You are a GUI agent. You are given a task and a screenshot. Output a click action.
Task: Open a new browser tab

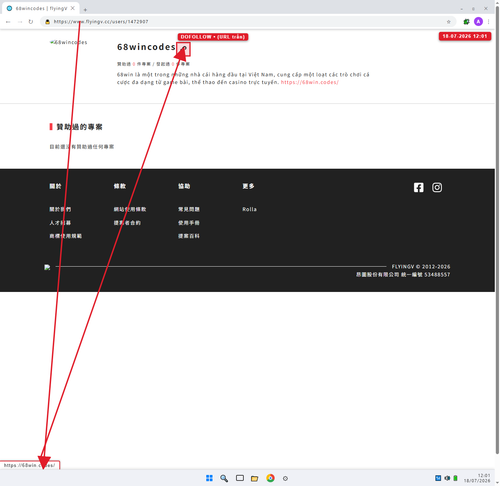[x=85, y=10]
